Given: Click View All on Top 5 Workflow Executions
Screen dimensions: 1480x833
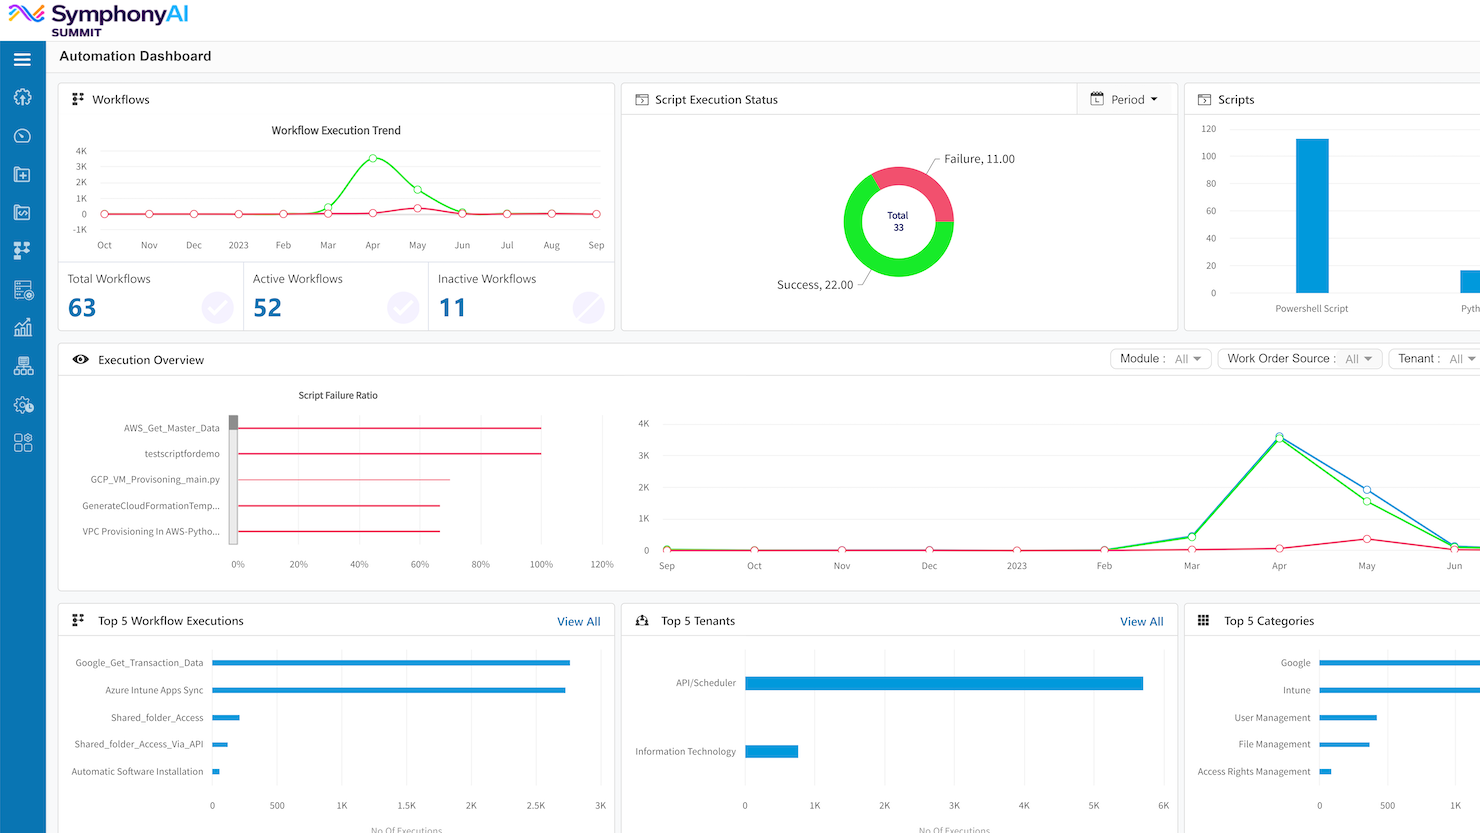Looking at the screenshot, I should [578, 621].
